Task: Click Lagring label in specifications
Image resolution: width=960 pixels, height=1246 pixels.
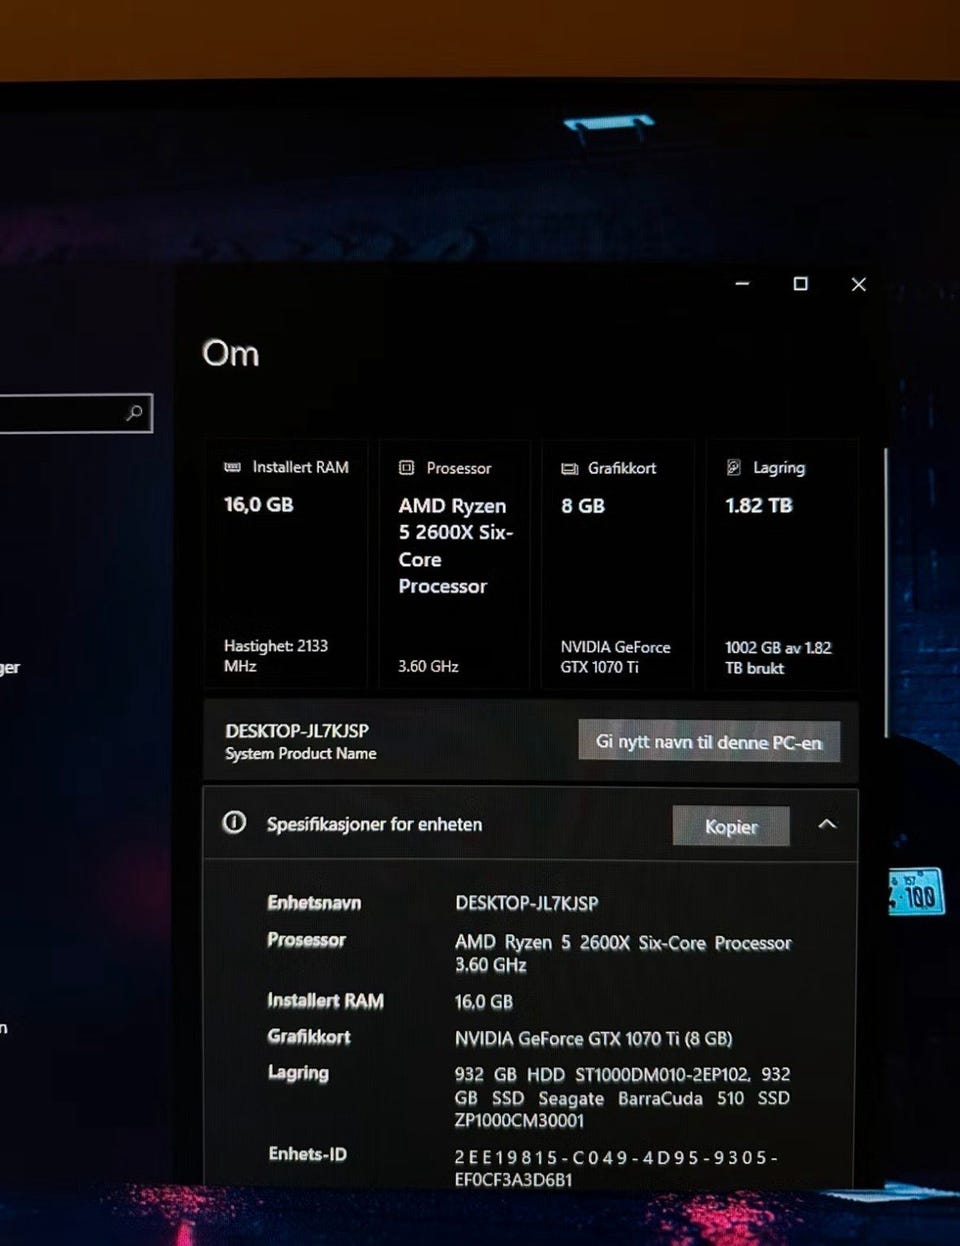Action: (298, 1073)
